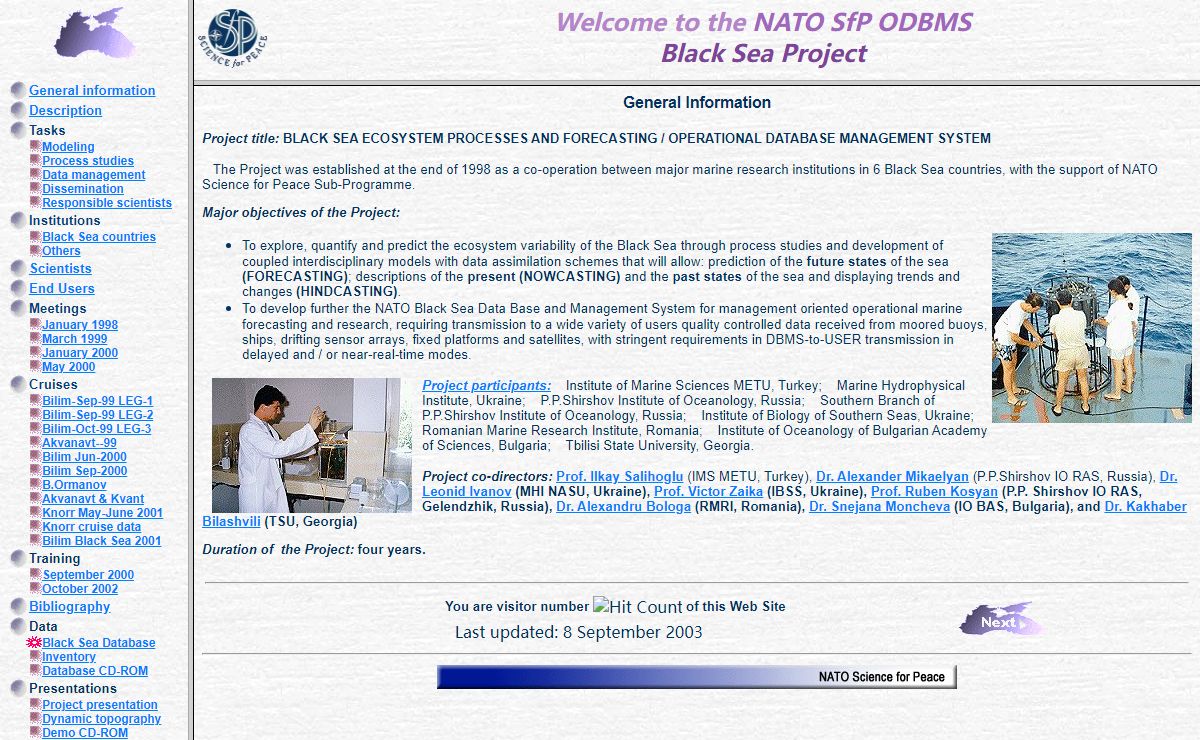Open Black Sea Database link
Viewport: 1200px width, 740px height.
point(99,643)
